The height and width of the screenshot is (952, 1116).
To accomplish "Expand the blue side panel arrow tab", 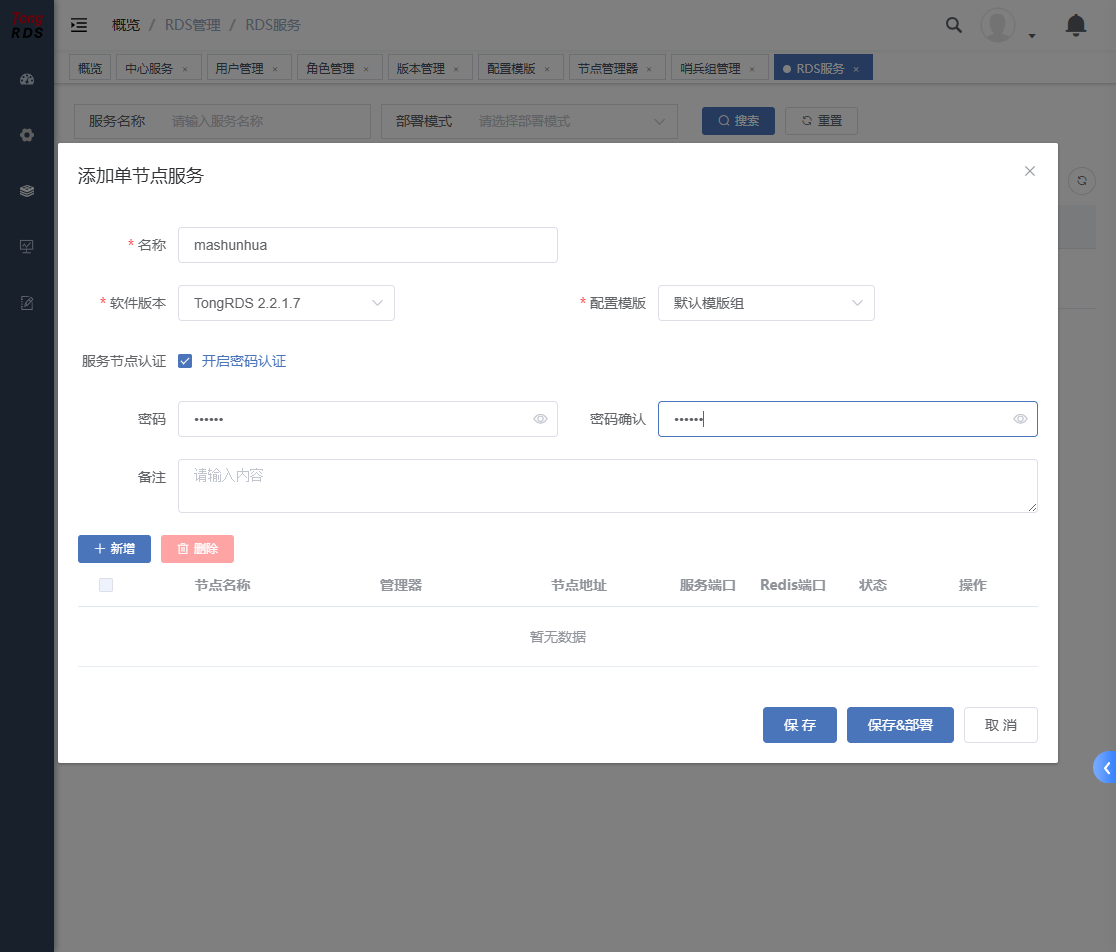I will (x=1105, y=768).
